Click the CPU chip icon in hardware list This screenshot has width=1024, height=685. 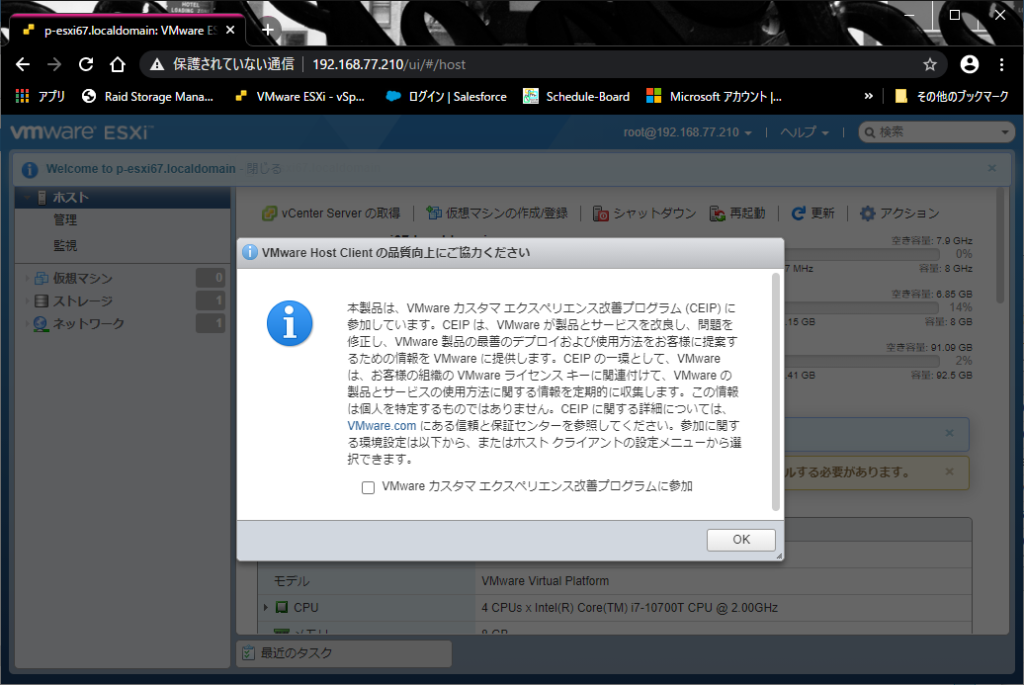pyautogui.click(x=281, y=607)
